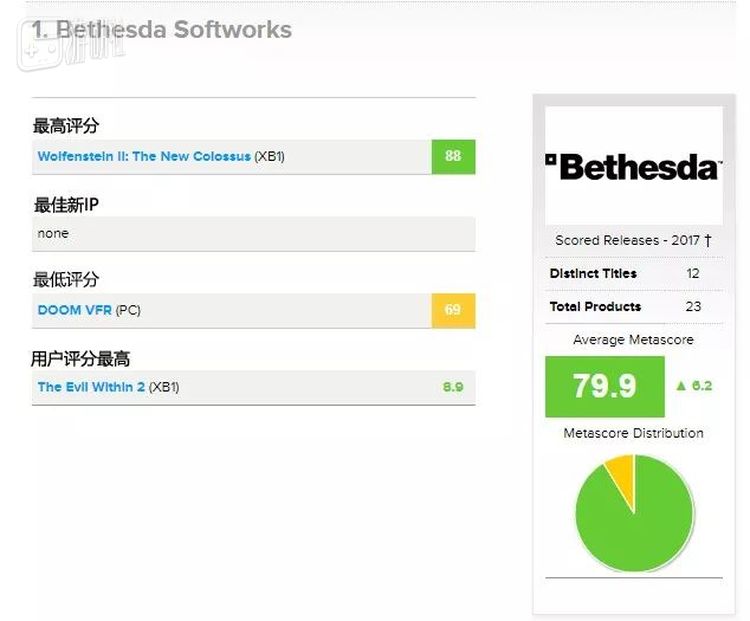Click the yellow 69 score badge

(453, 310)
